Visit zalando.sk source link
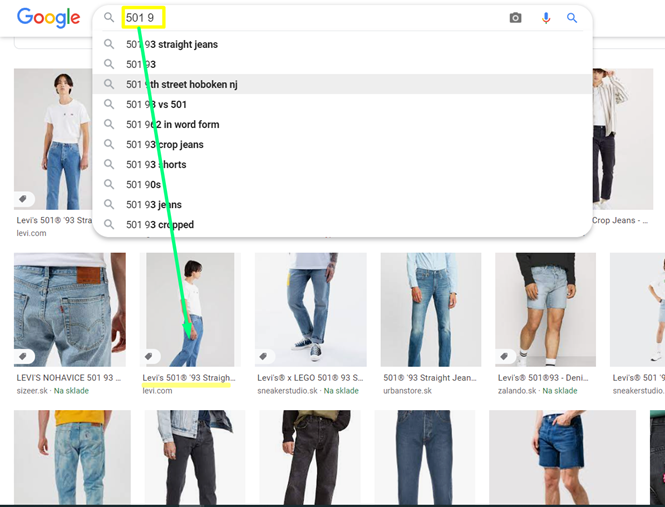This screenshot has height=507, width=665. pos(517,391)
